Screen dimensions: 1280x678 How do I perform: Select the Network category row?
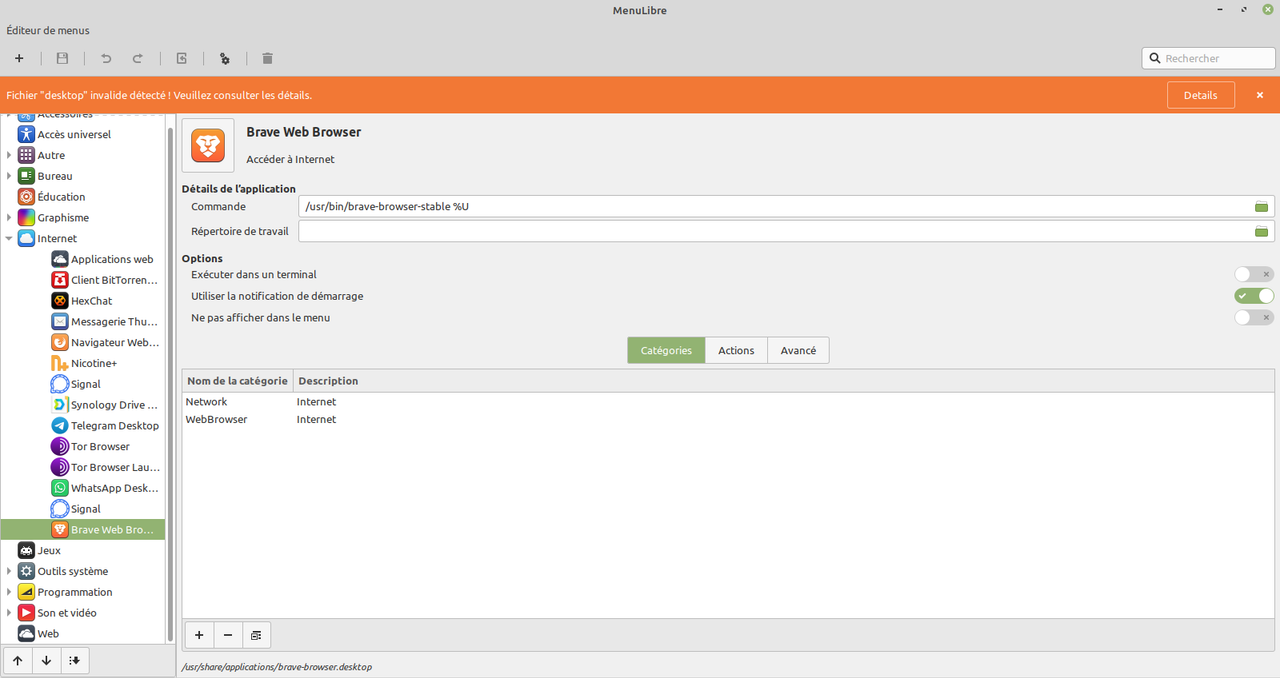click(728, 402)
